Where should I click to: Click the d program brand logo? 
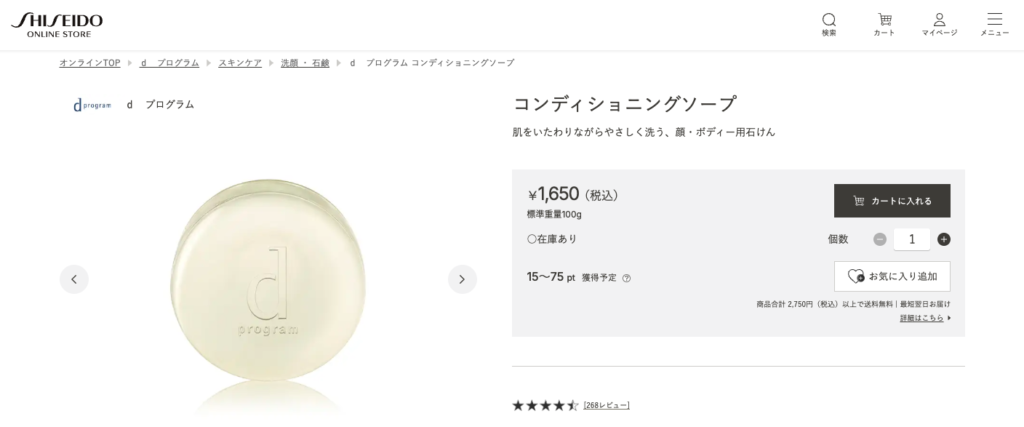(x=93, y=104)
